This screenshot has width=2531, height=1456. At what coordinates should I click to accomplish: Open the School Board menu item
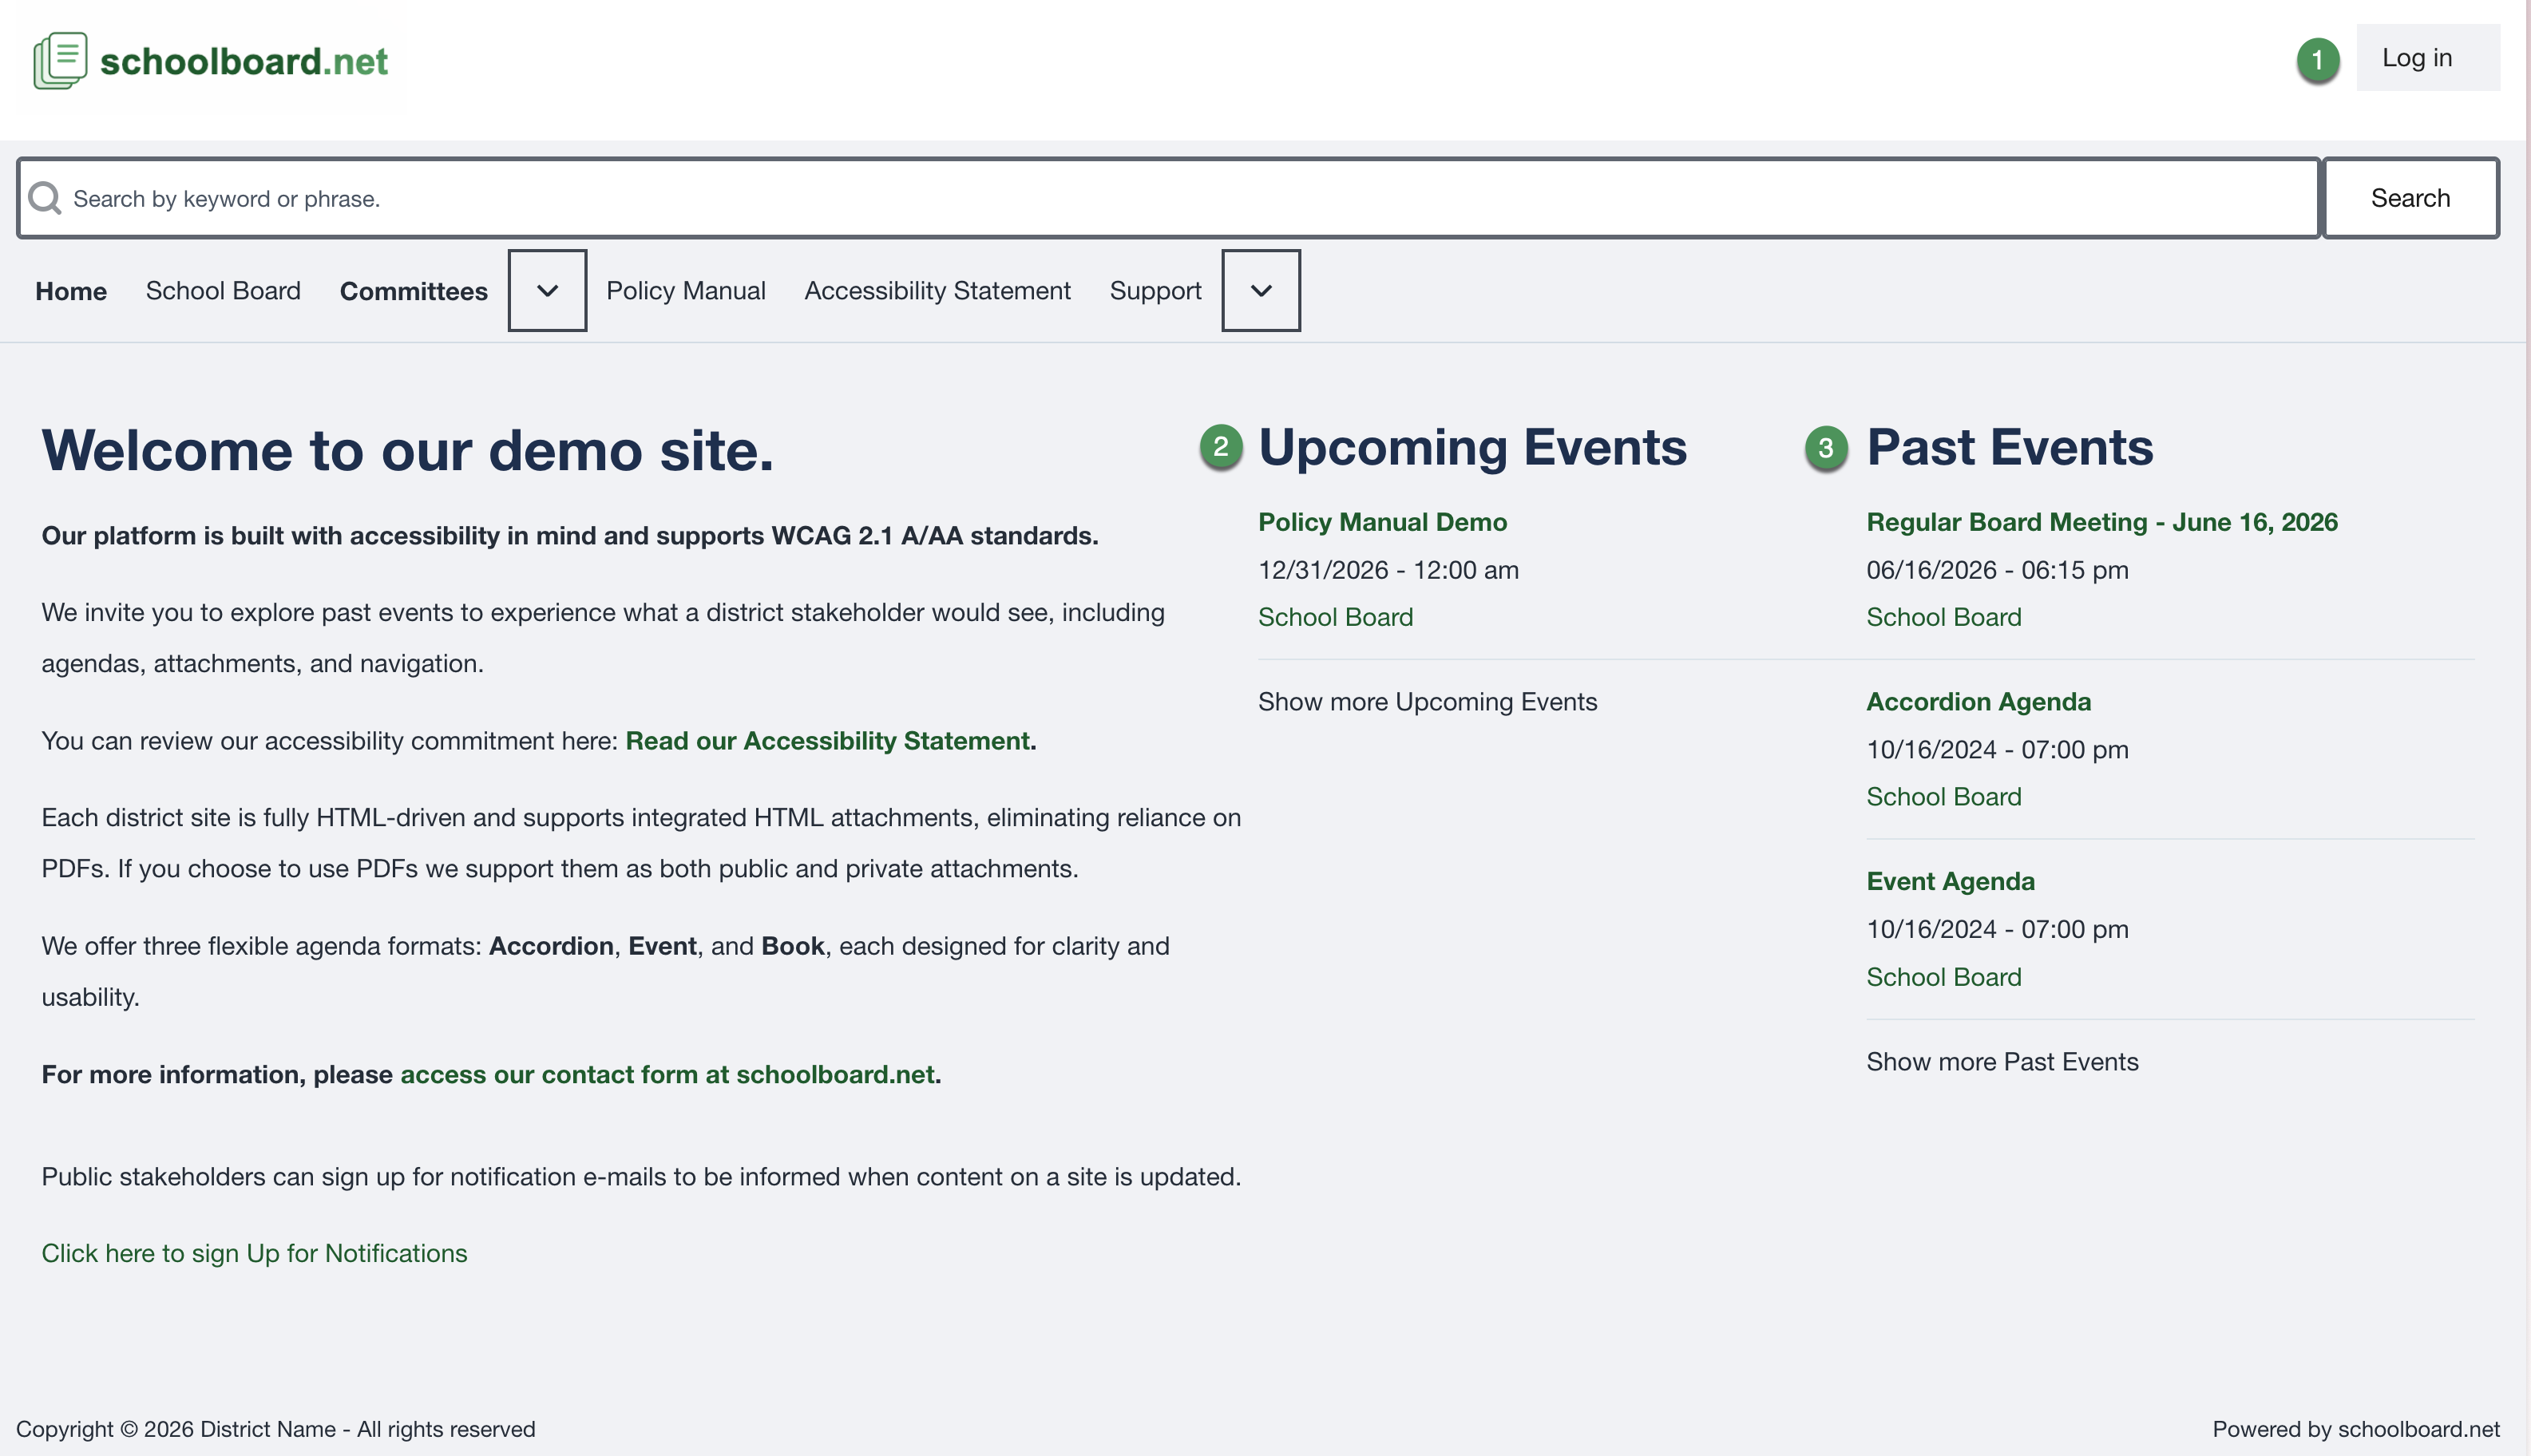click(x=223, y=291)
